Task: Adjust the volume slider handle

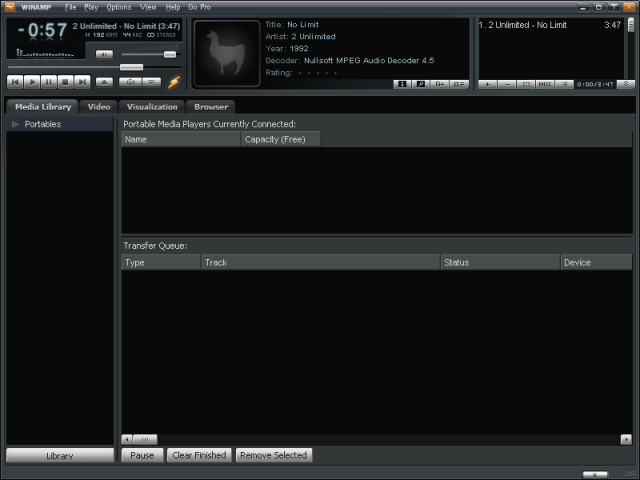Action: (170, 54)
